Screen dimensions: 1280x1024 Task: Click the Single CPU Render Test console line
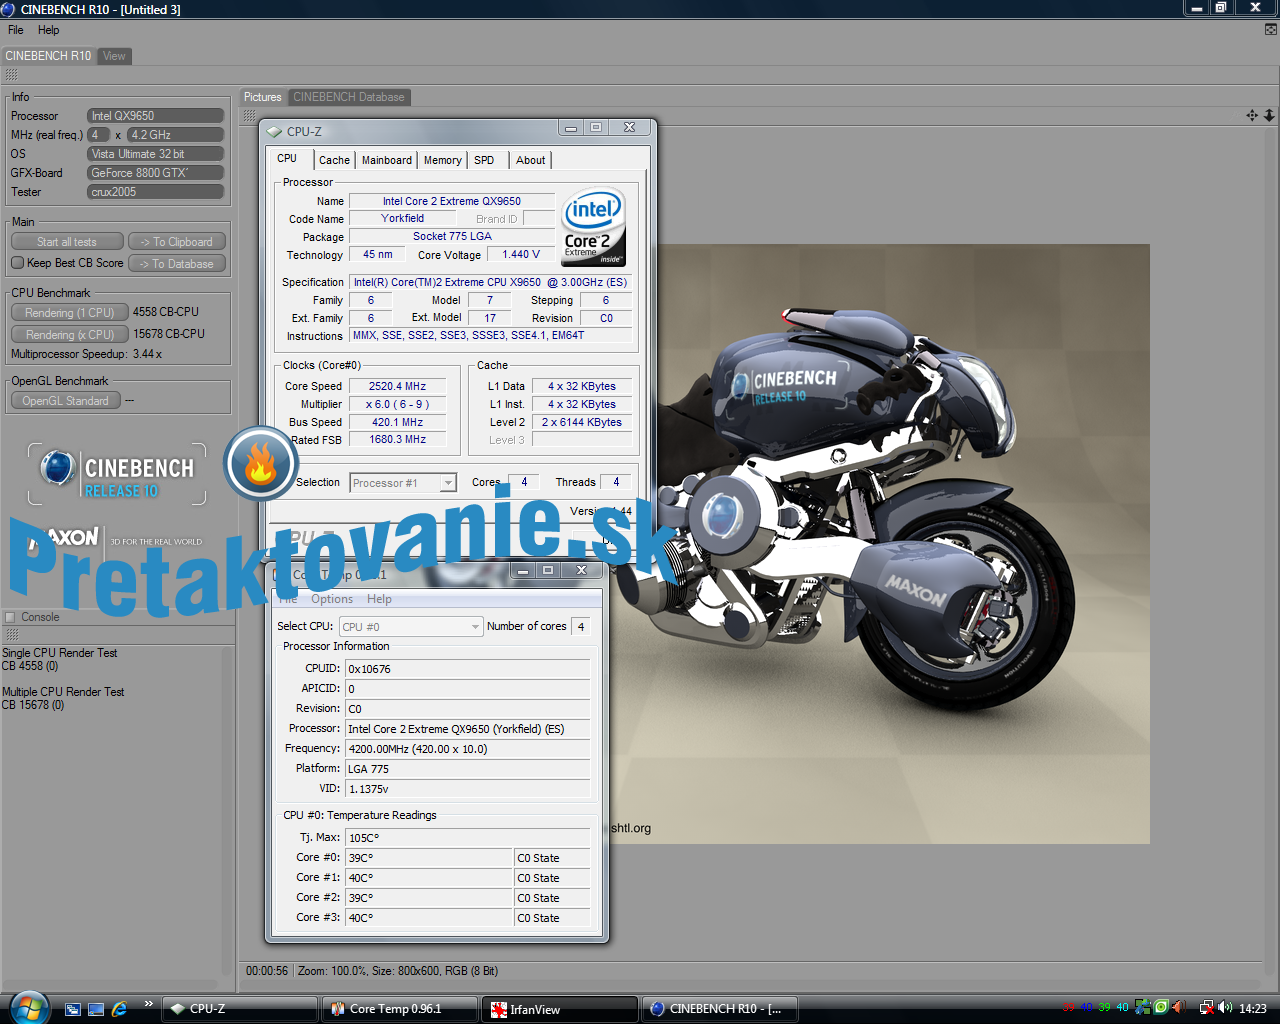click(x=60, y=653)
